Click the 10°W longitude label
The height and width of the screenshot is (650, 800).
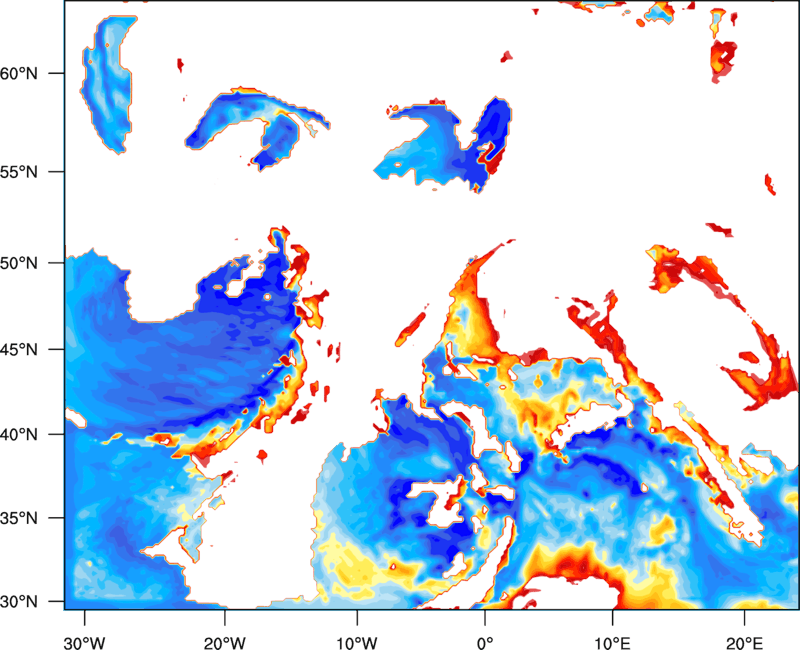pyautogui.click(x=357, y=642)
